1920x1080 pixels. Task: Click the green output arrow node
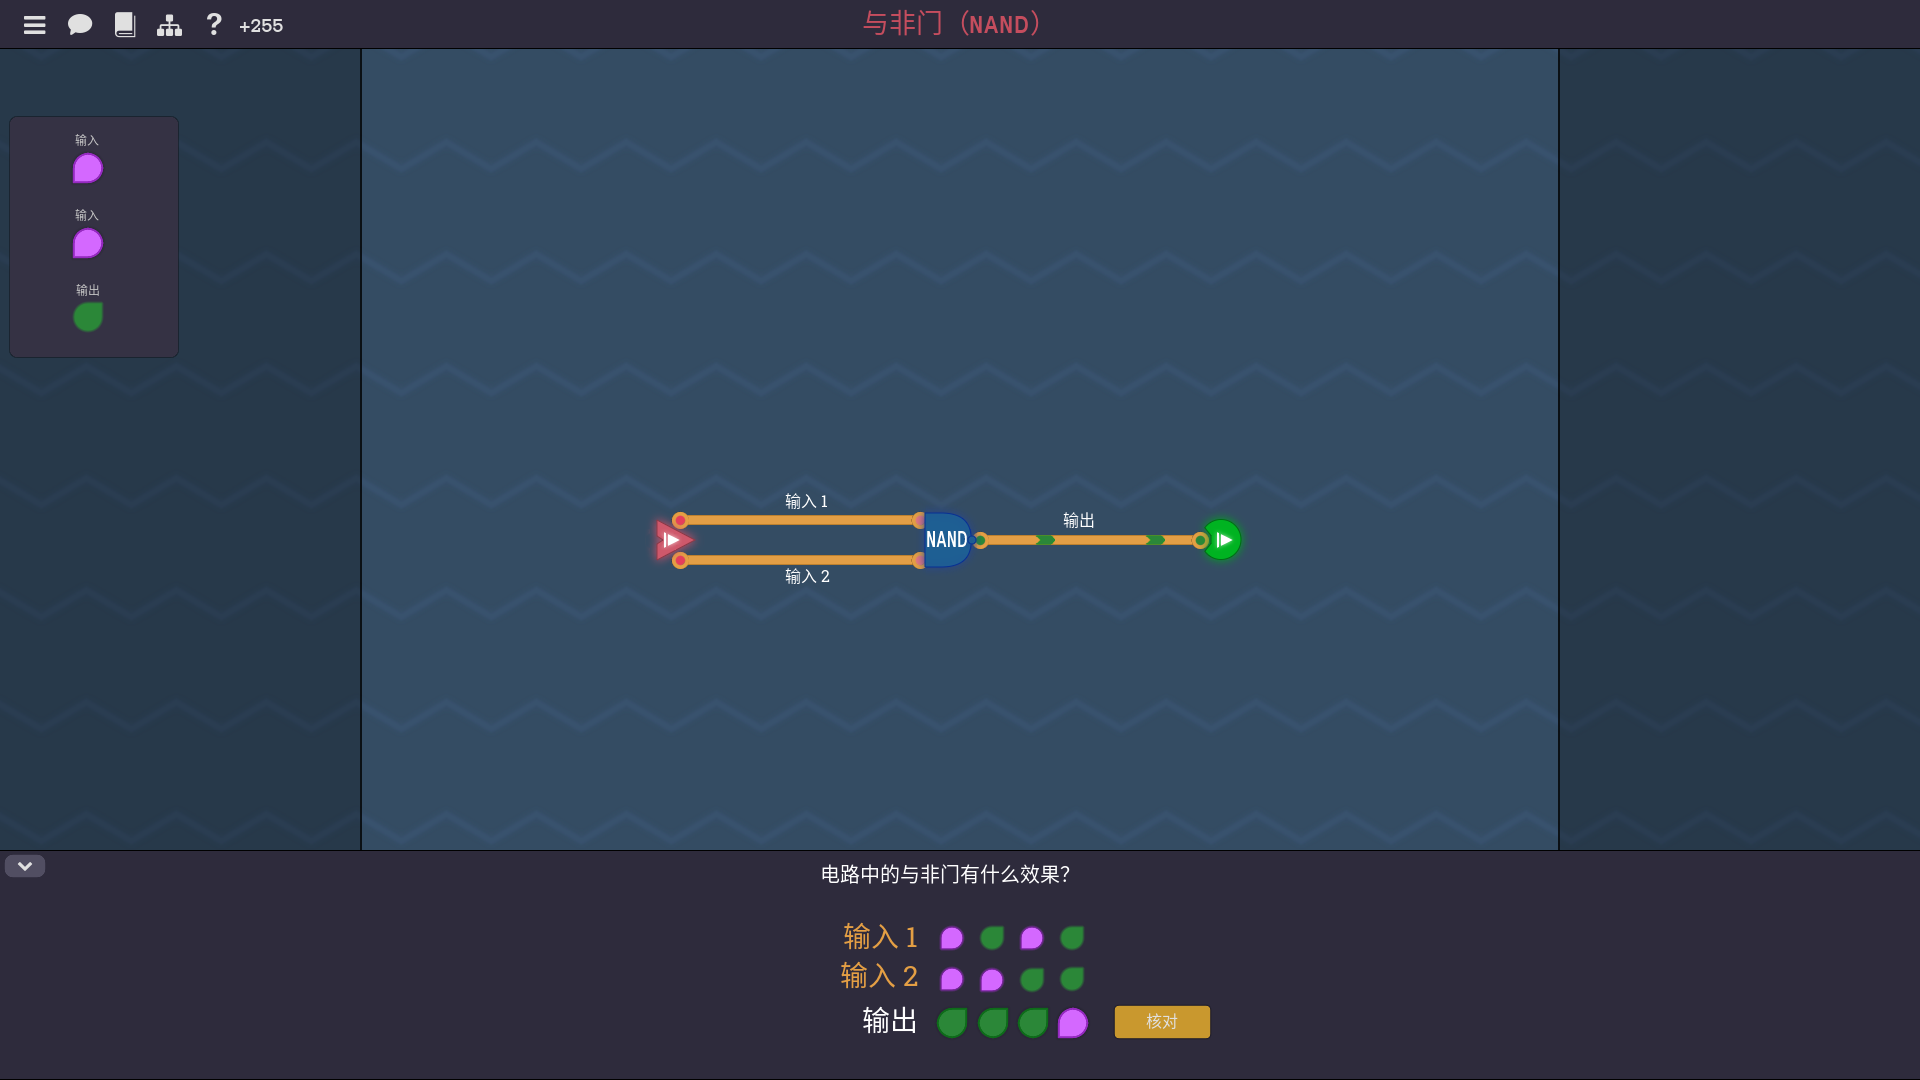tap(1222, 540)
